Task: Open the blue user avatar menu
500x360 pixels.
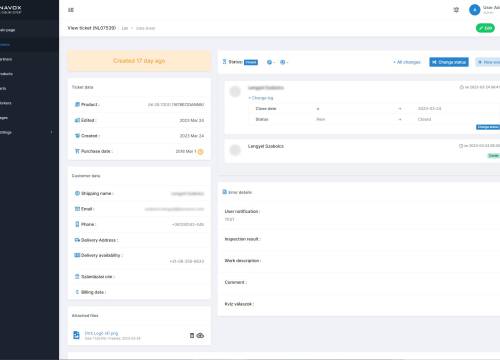Action: click(x=474, y=10)
